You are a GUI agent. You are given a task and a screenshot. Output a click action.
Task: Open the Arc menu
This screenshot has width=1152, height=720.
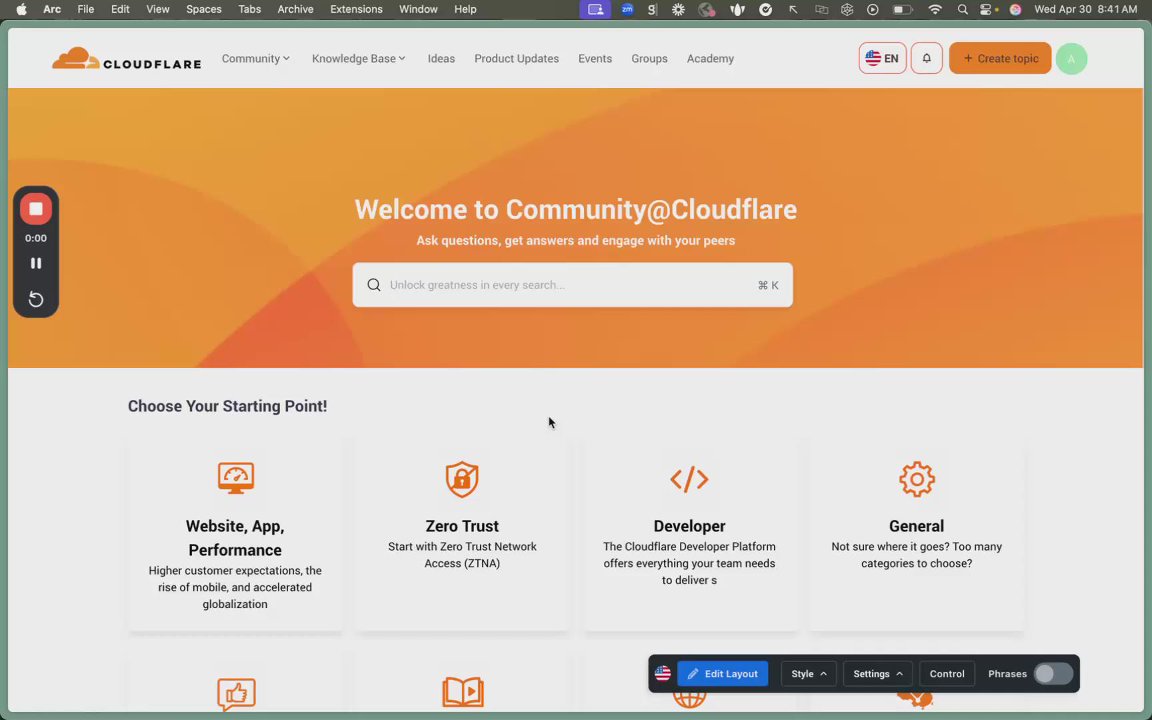[51, 10]
